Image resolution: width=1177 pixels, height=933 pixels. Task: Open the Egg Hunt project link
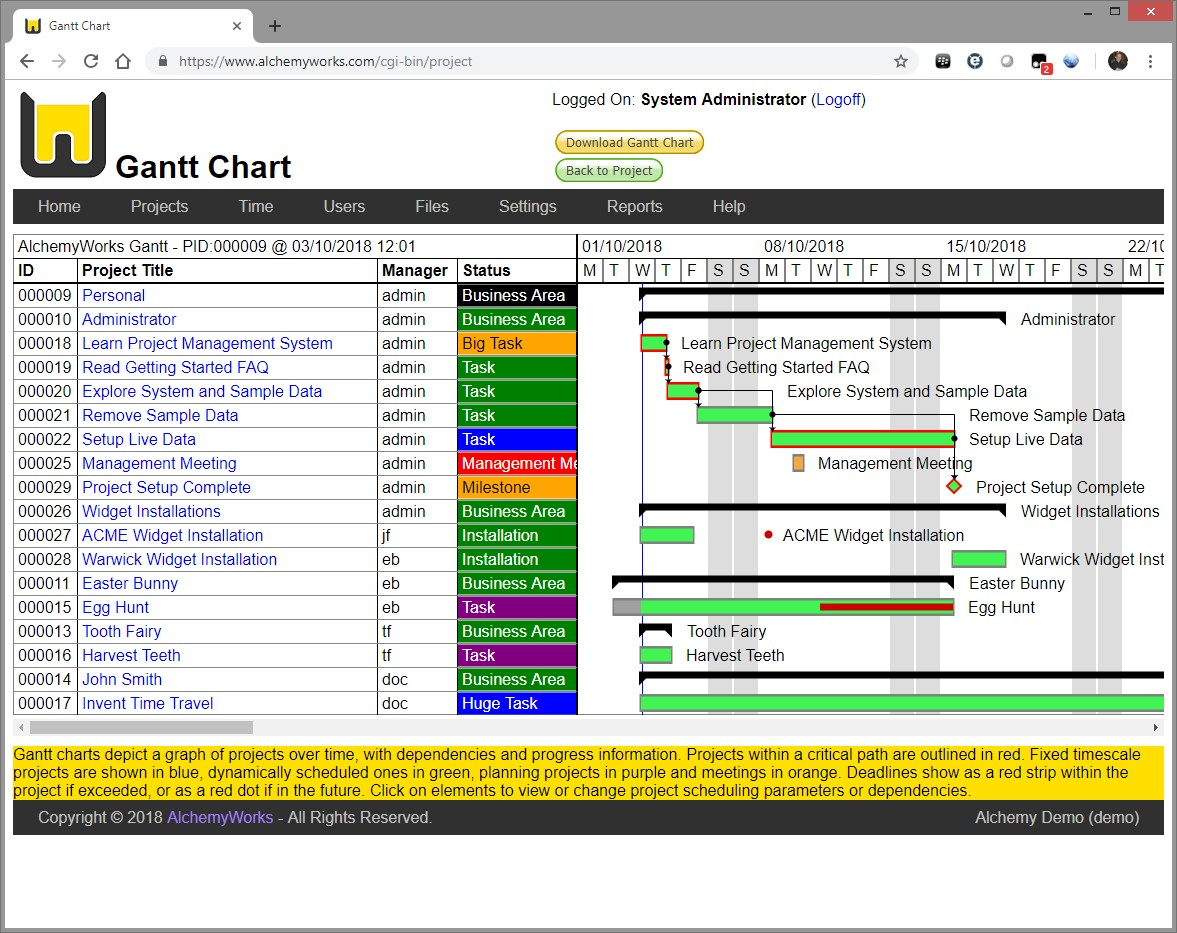116,608
